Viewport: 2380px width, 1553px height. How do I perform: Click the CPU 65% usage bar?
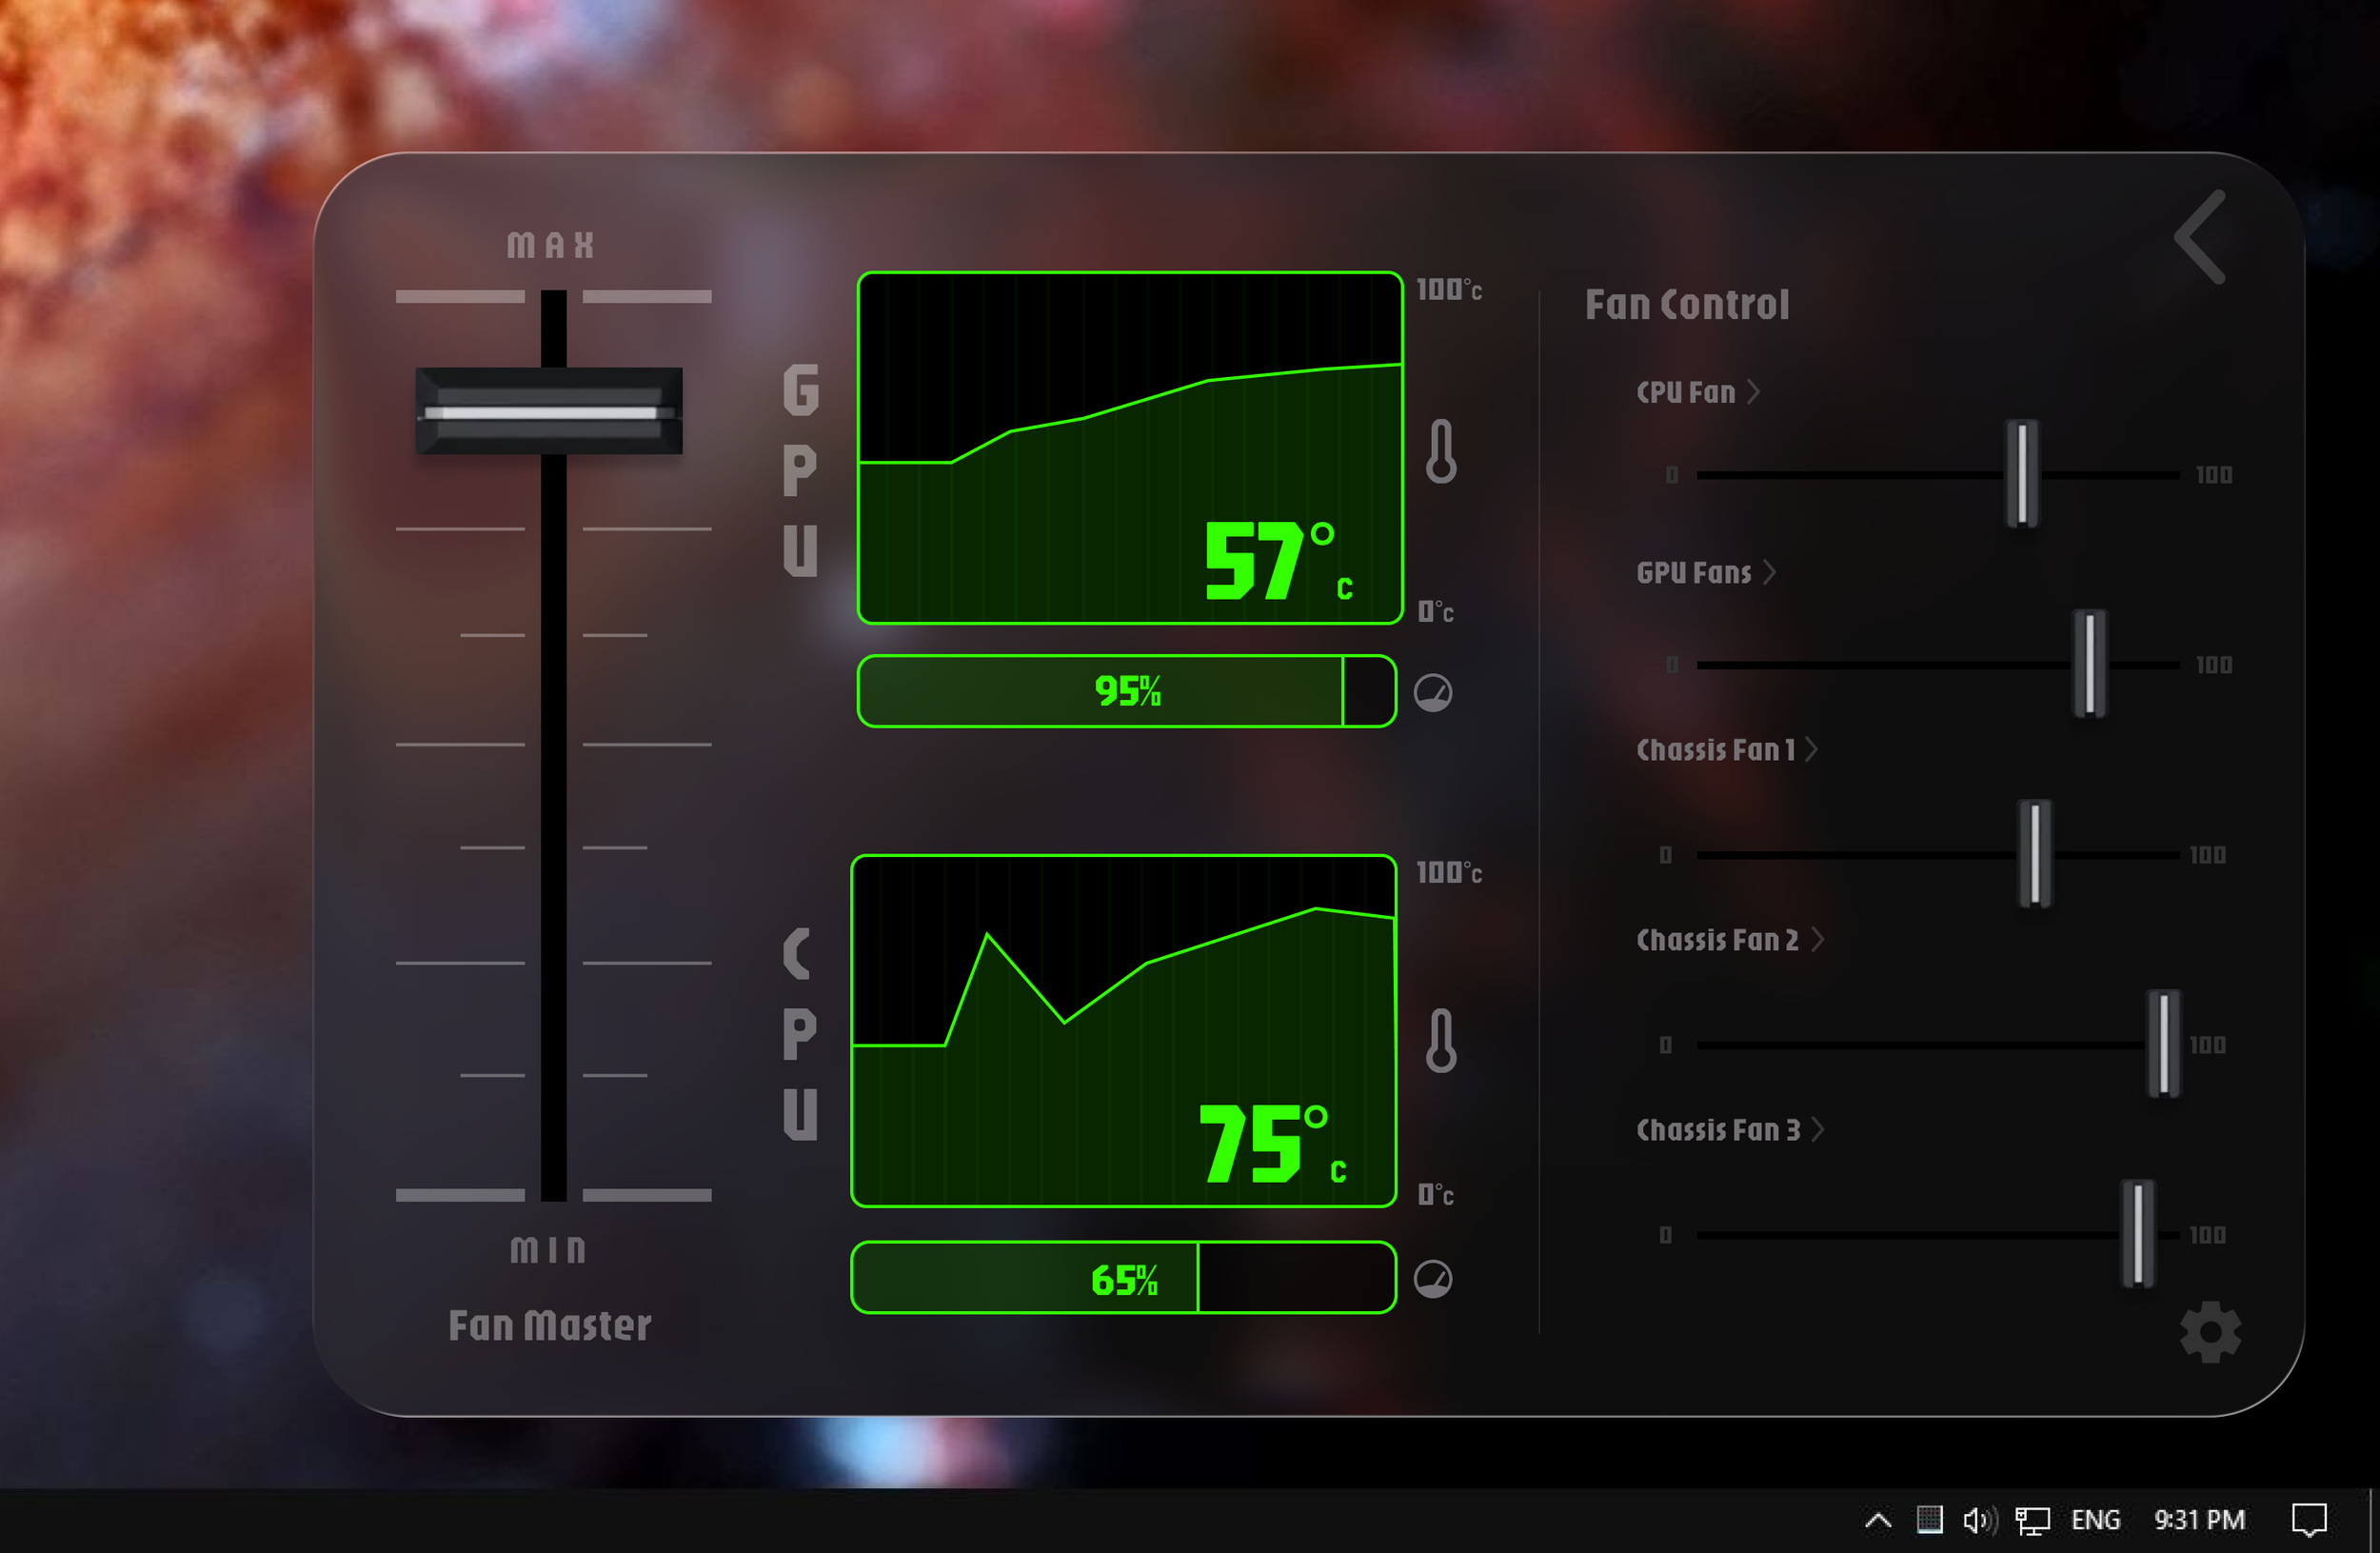point(1123,1278)
